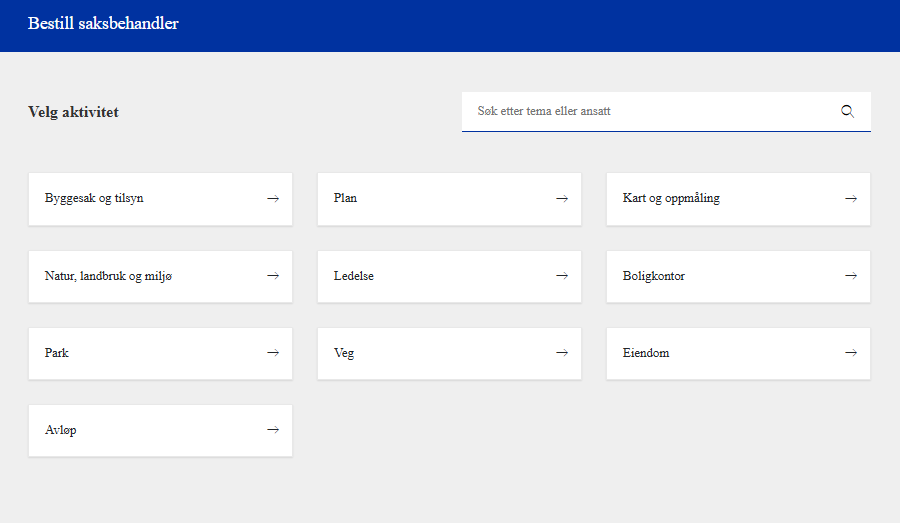Image resolution: width=900 pixels, height=523 pixels.
Task: Click the magnifying glass search icon
Action: tap(847, 111)
